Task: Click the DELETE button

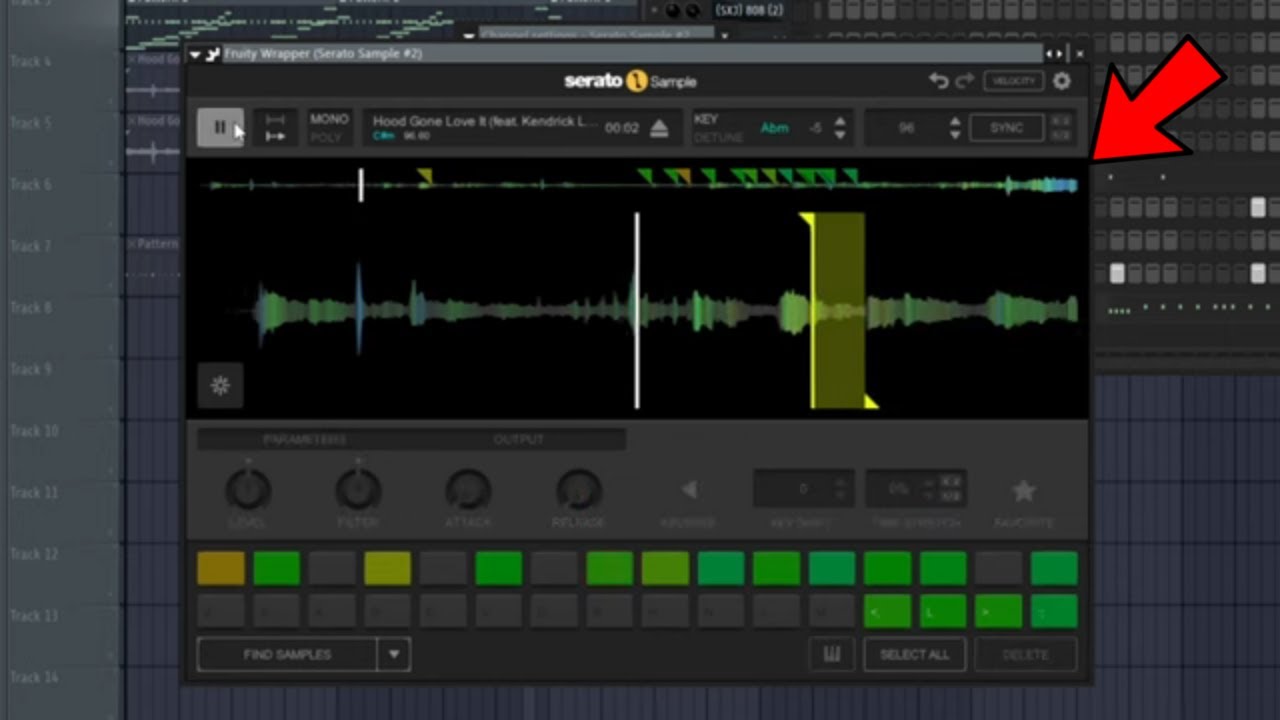Action: (1025, 654)
